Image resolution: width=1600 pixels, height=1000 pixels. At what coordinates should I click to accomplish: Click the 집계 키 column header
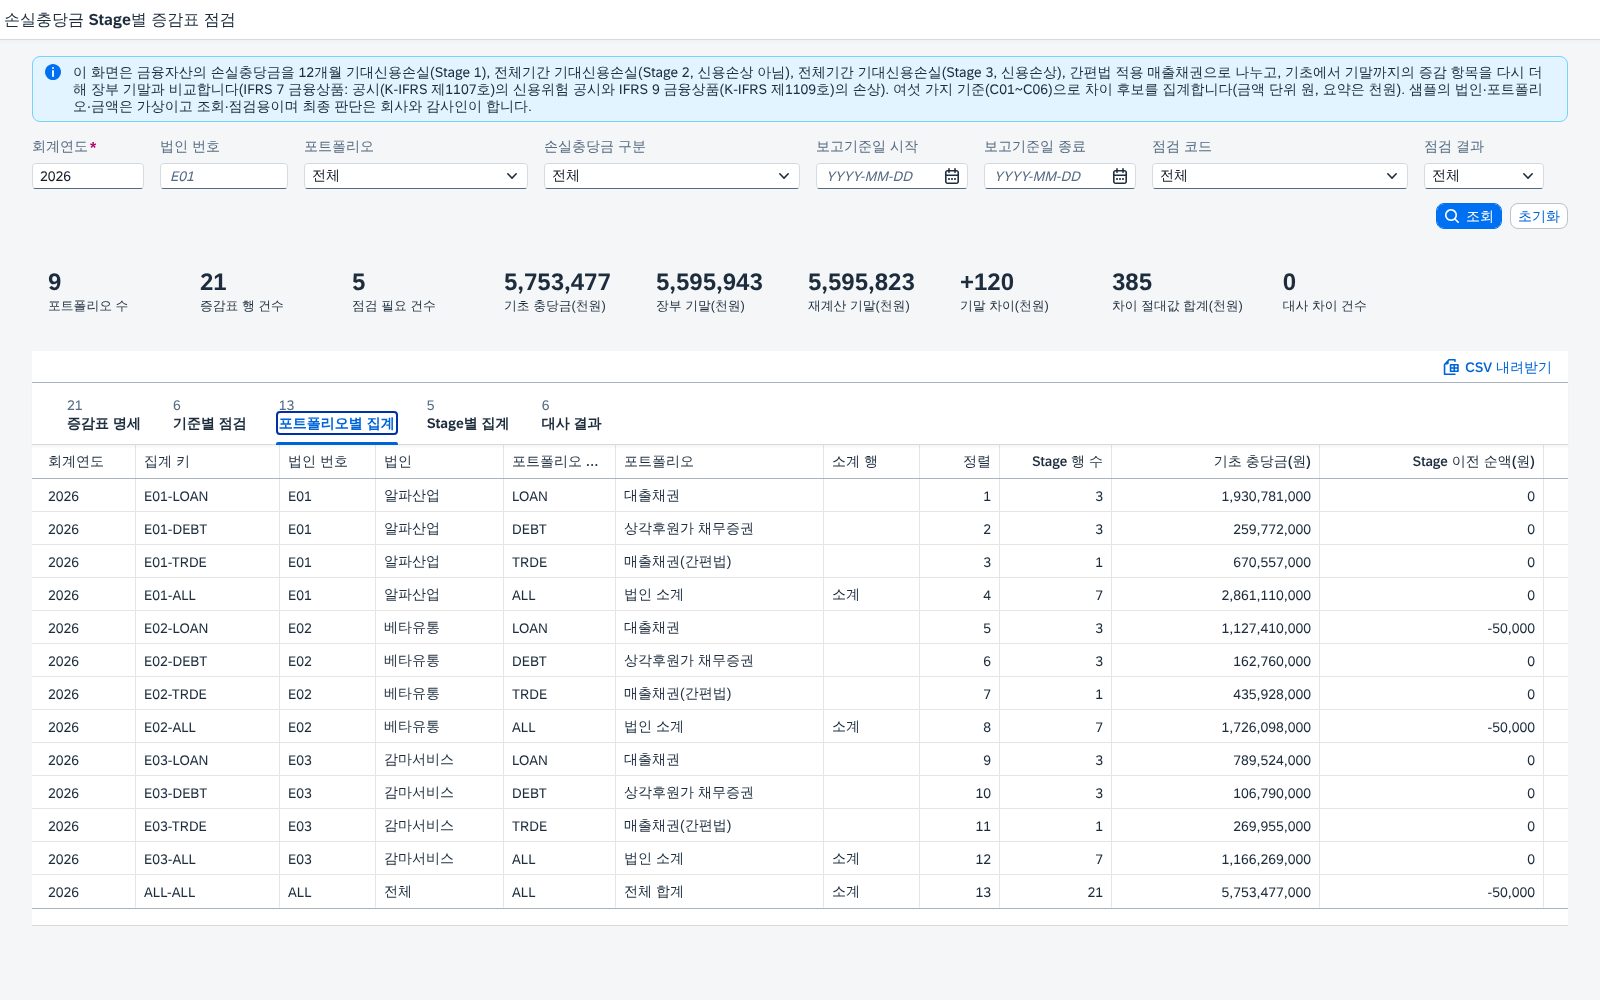click(207, 461)
